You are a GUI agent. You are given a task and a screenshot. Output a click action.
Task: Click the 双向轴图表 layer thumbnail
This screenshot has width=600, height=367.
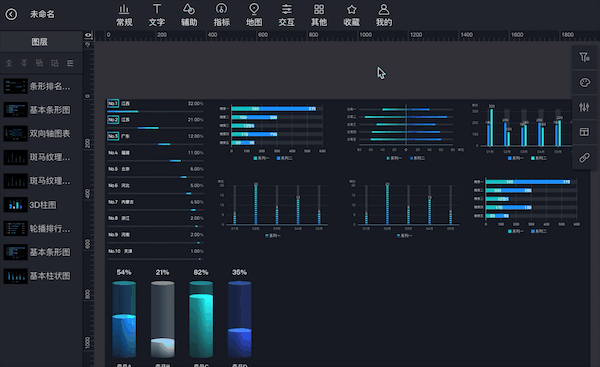click(15, 134)
